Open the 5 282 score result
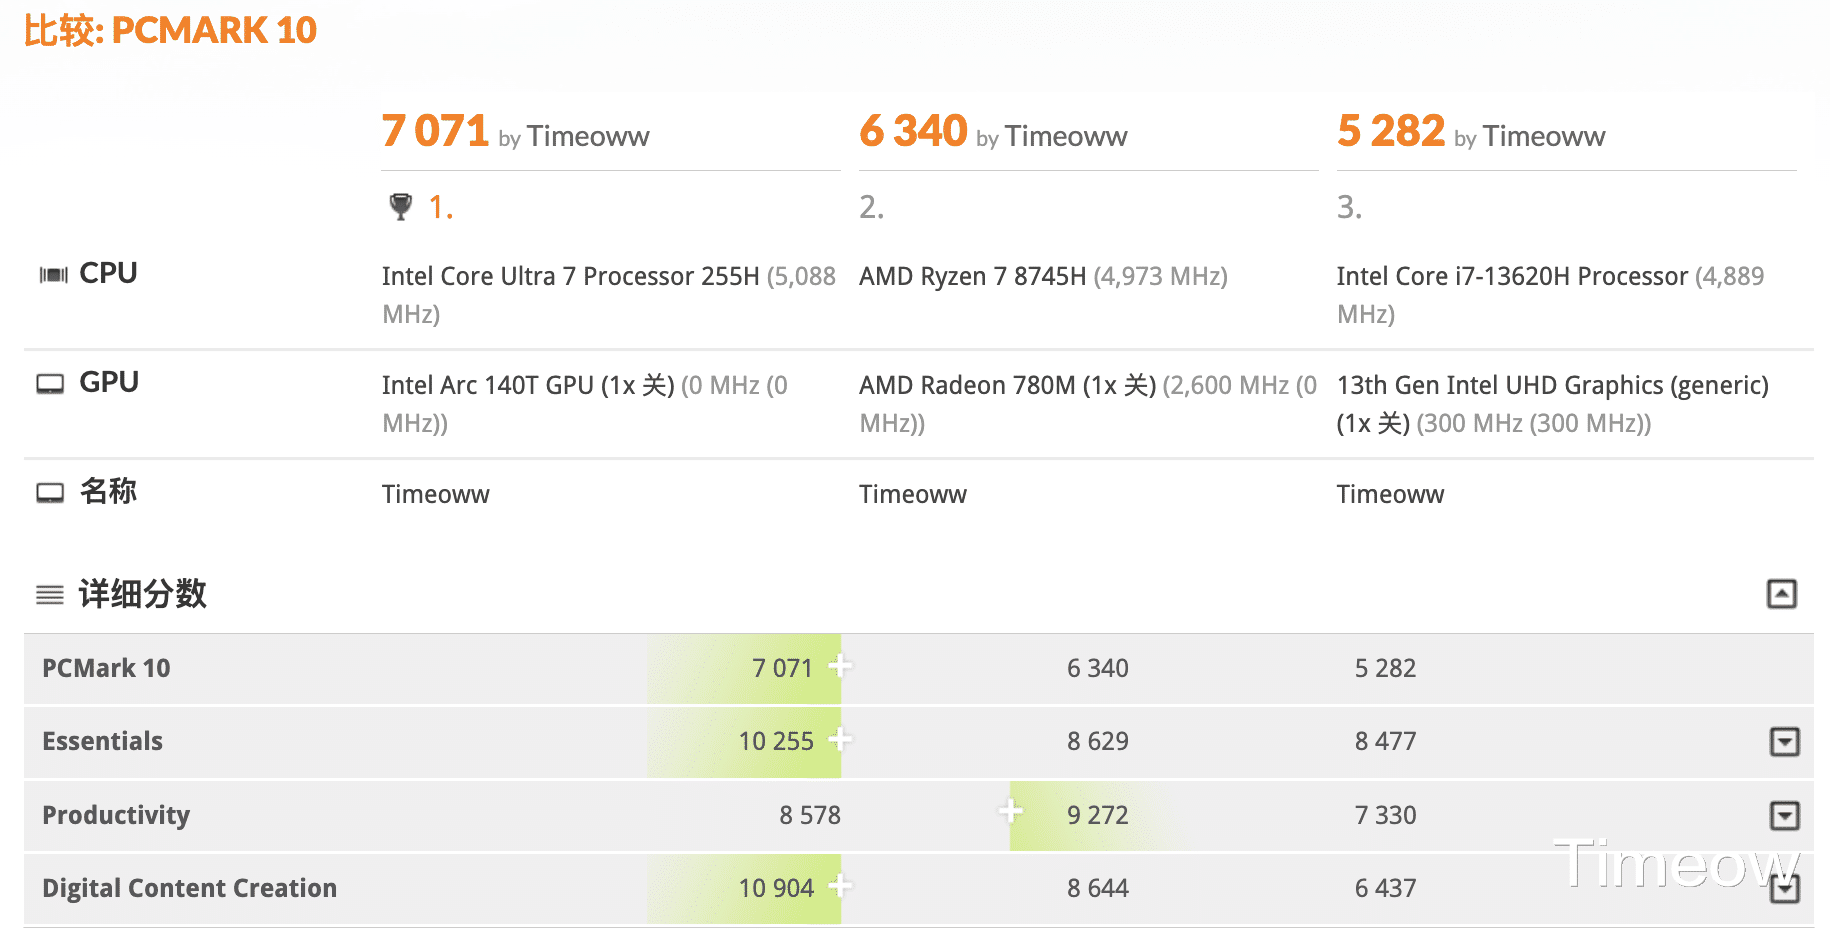 click(x=1391, y=131)
